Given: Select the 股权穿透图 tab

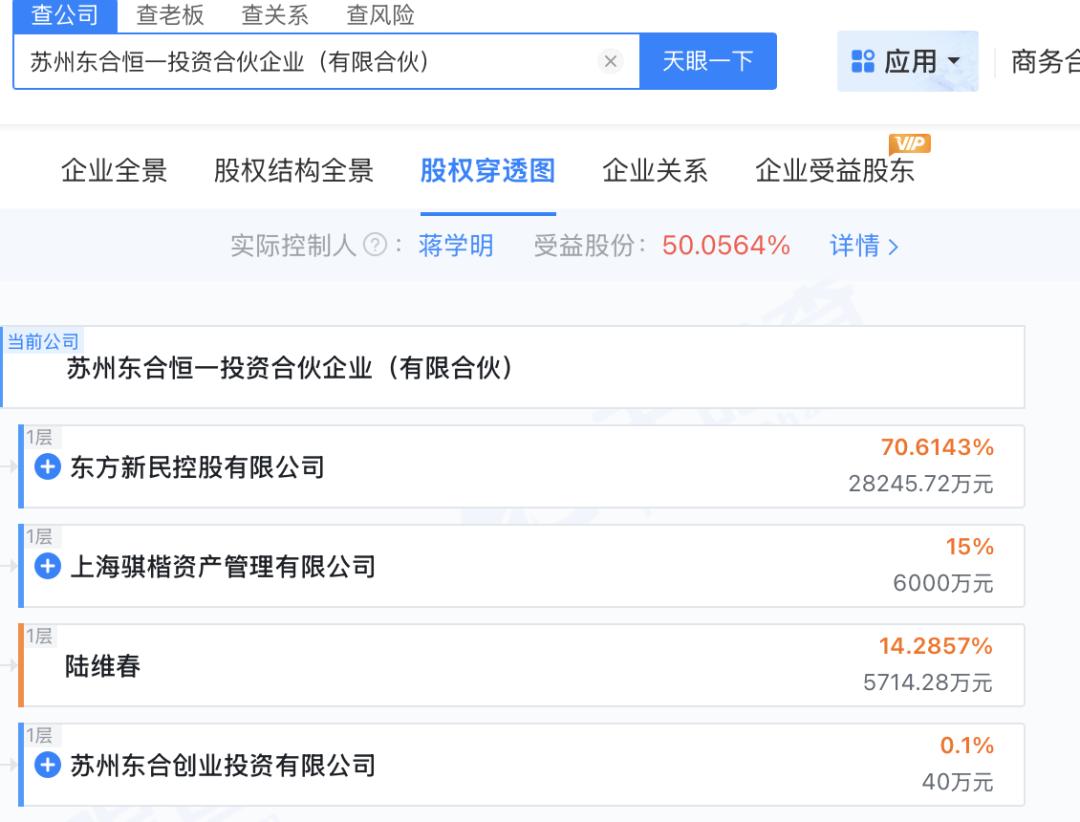Looking at the screenshot, I should pos(488,170).
